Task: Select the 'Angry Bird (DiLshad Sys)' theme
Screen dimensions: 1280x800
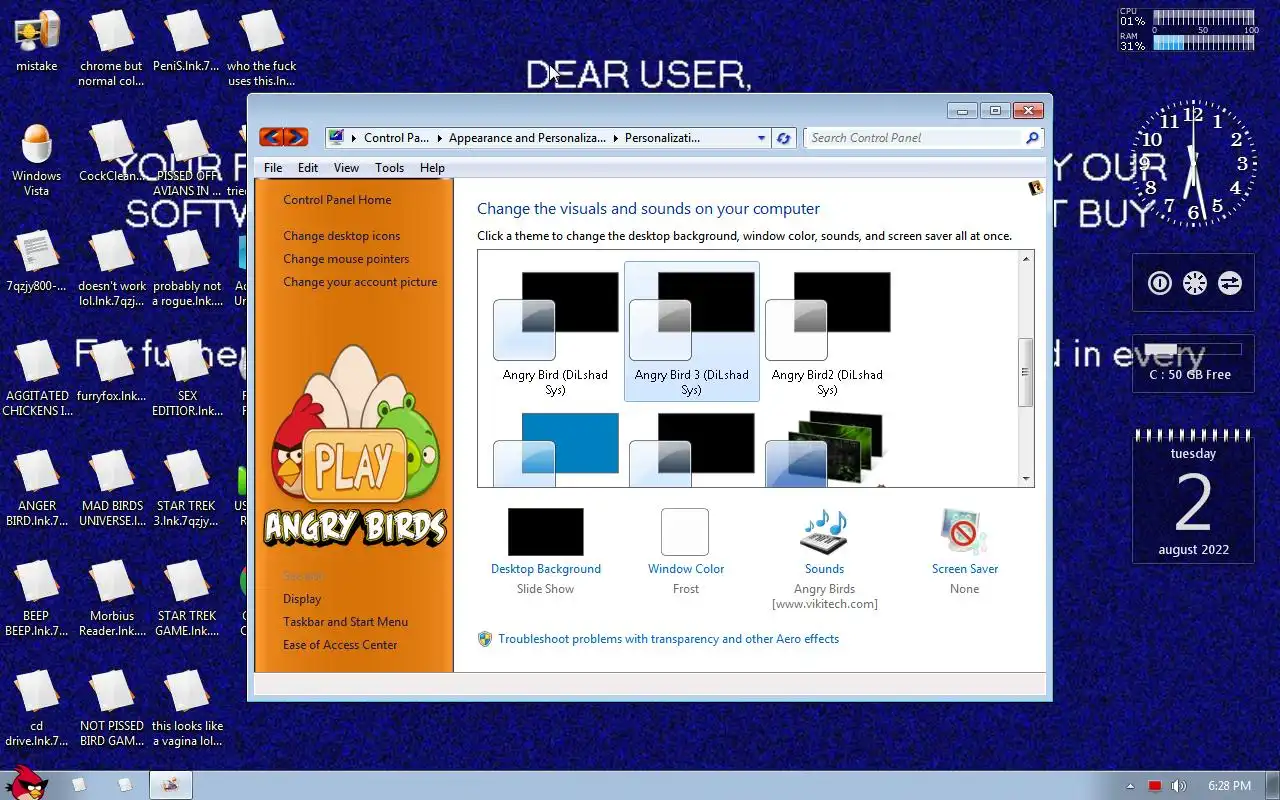Action: point(555,333)
